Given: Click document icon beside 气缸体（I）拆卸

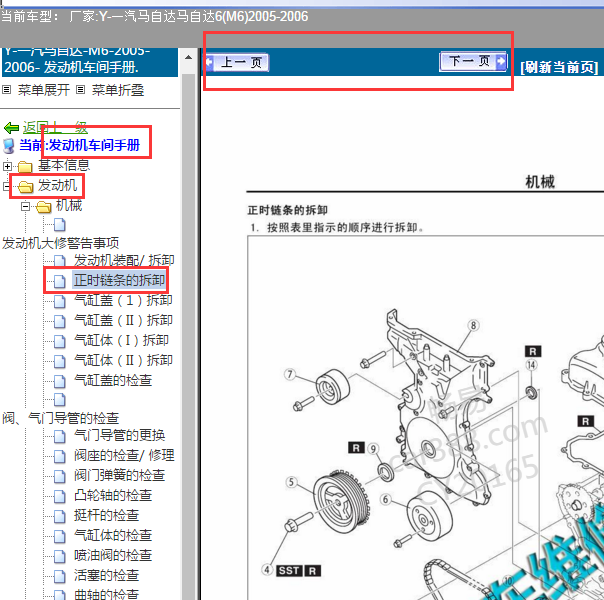Looking at the screenshot, I should pyautogui.click(x=60, y=341).
